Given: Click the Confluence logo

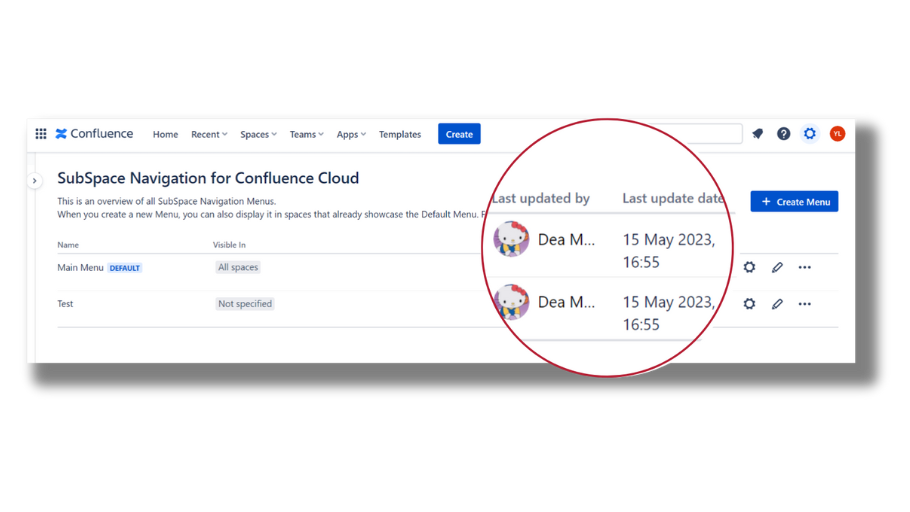Looking at the screenshot, I should 94,134.
